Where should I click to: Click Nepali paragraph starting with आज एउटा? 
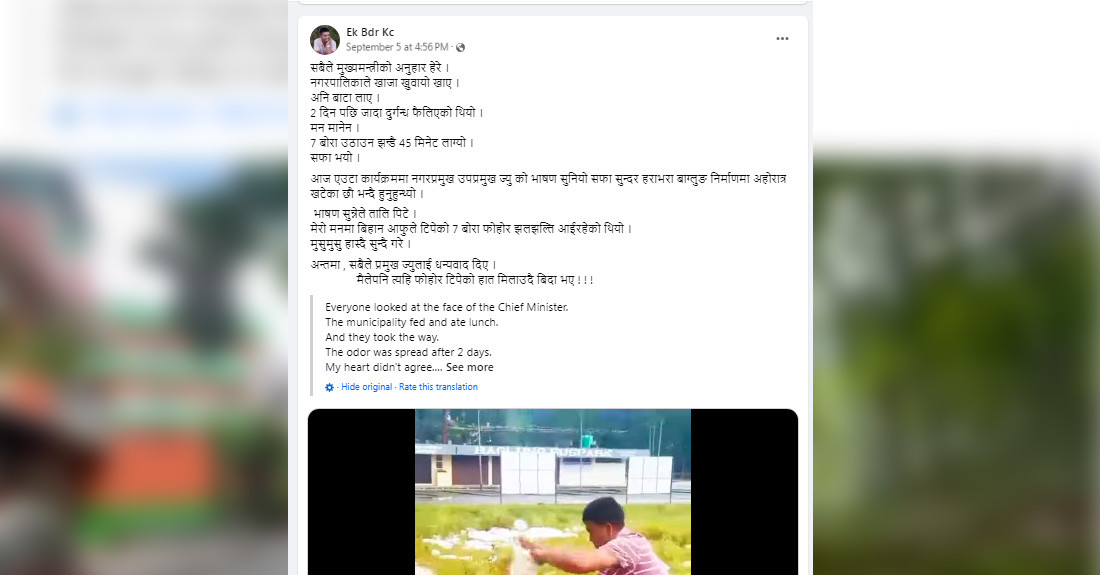click(x=548, y=186)
